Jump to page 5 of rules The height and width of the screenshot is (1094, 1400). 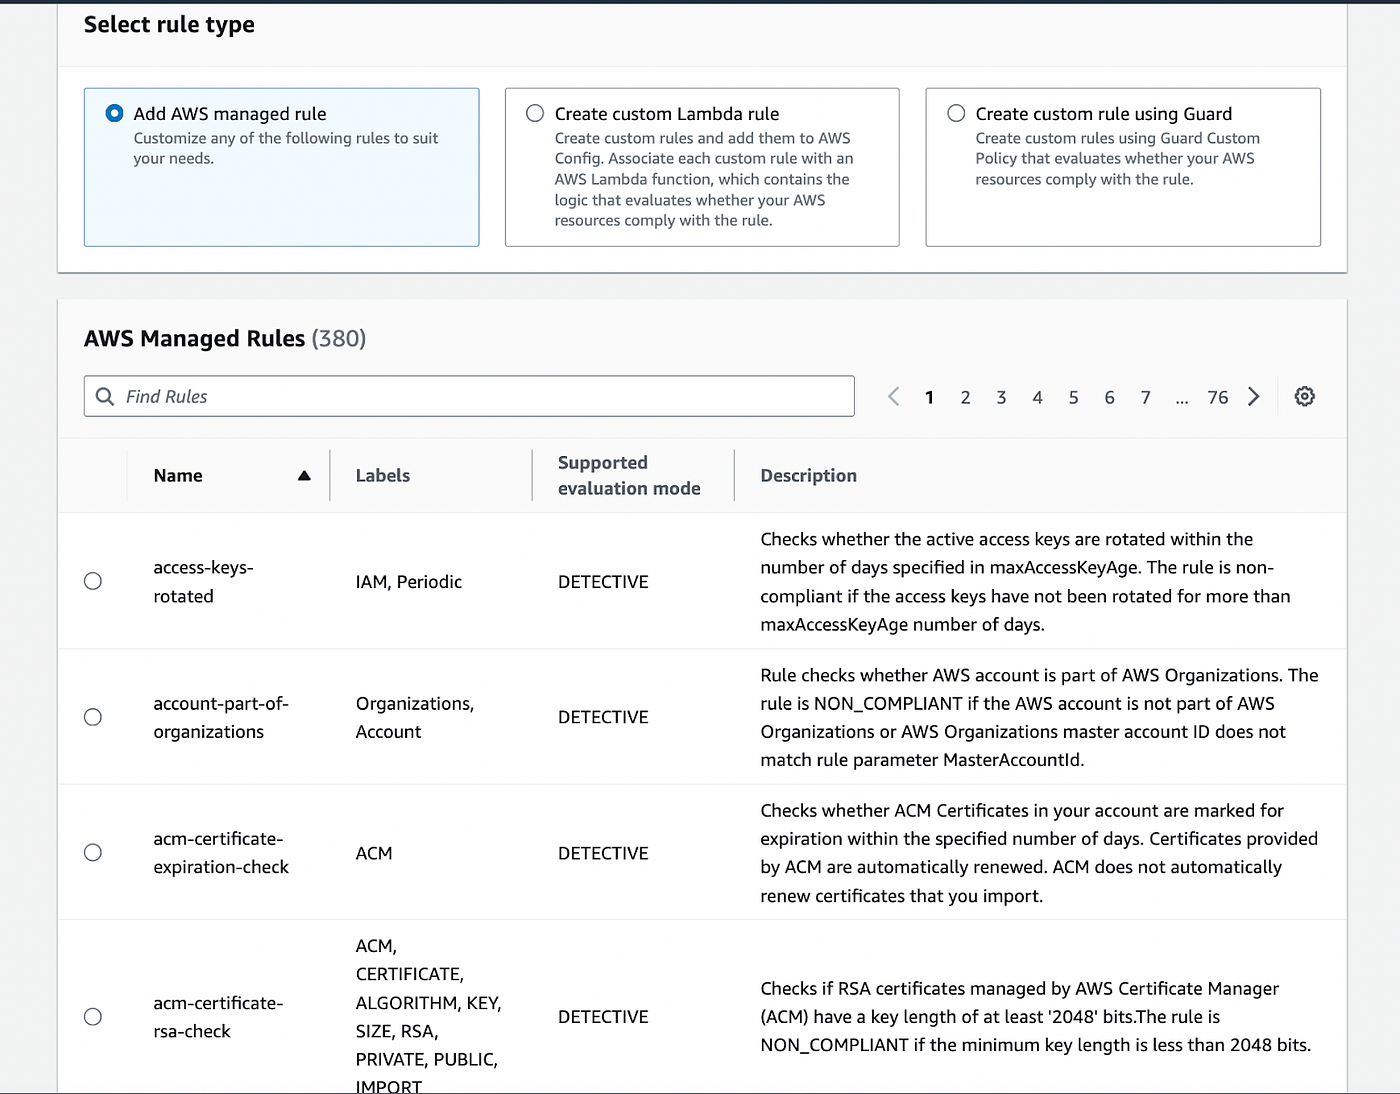coord(1073,398)
